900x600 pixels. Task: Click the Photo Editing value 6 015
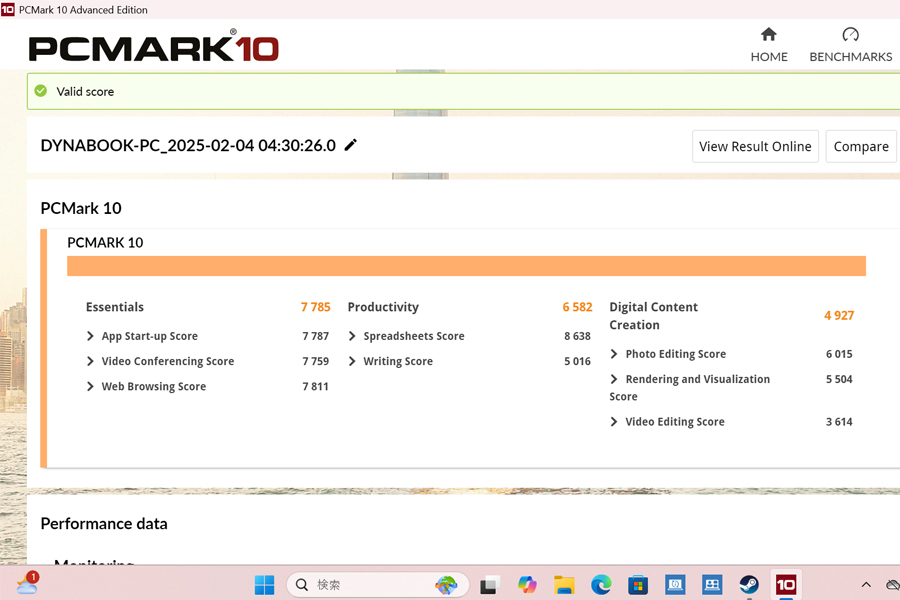pyautogui.click(x=839, y=354)
